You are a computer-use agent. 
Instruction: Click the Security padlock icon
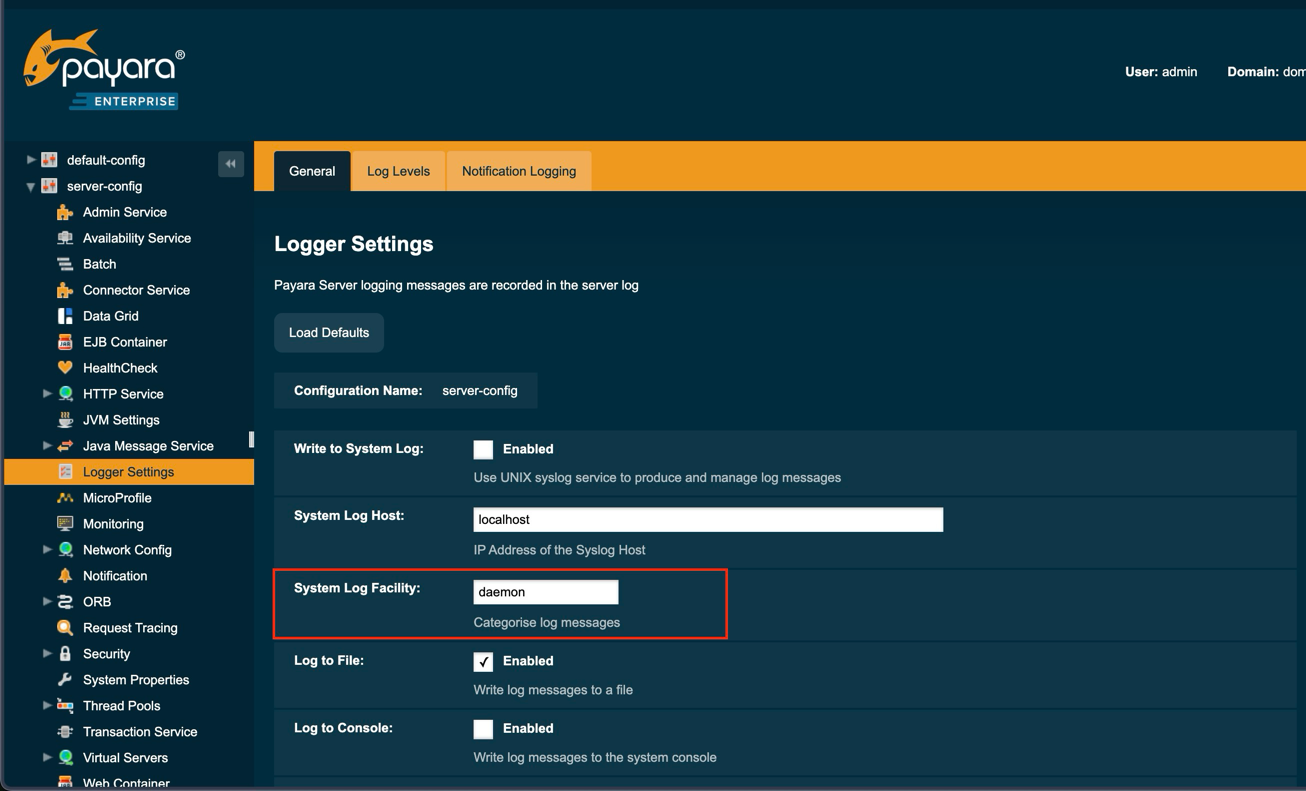(x=65, y=654)
